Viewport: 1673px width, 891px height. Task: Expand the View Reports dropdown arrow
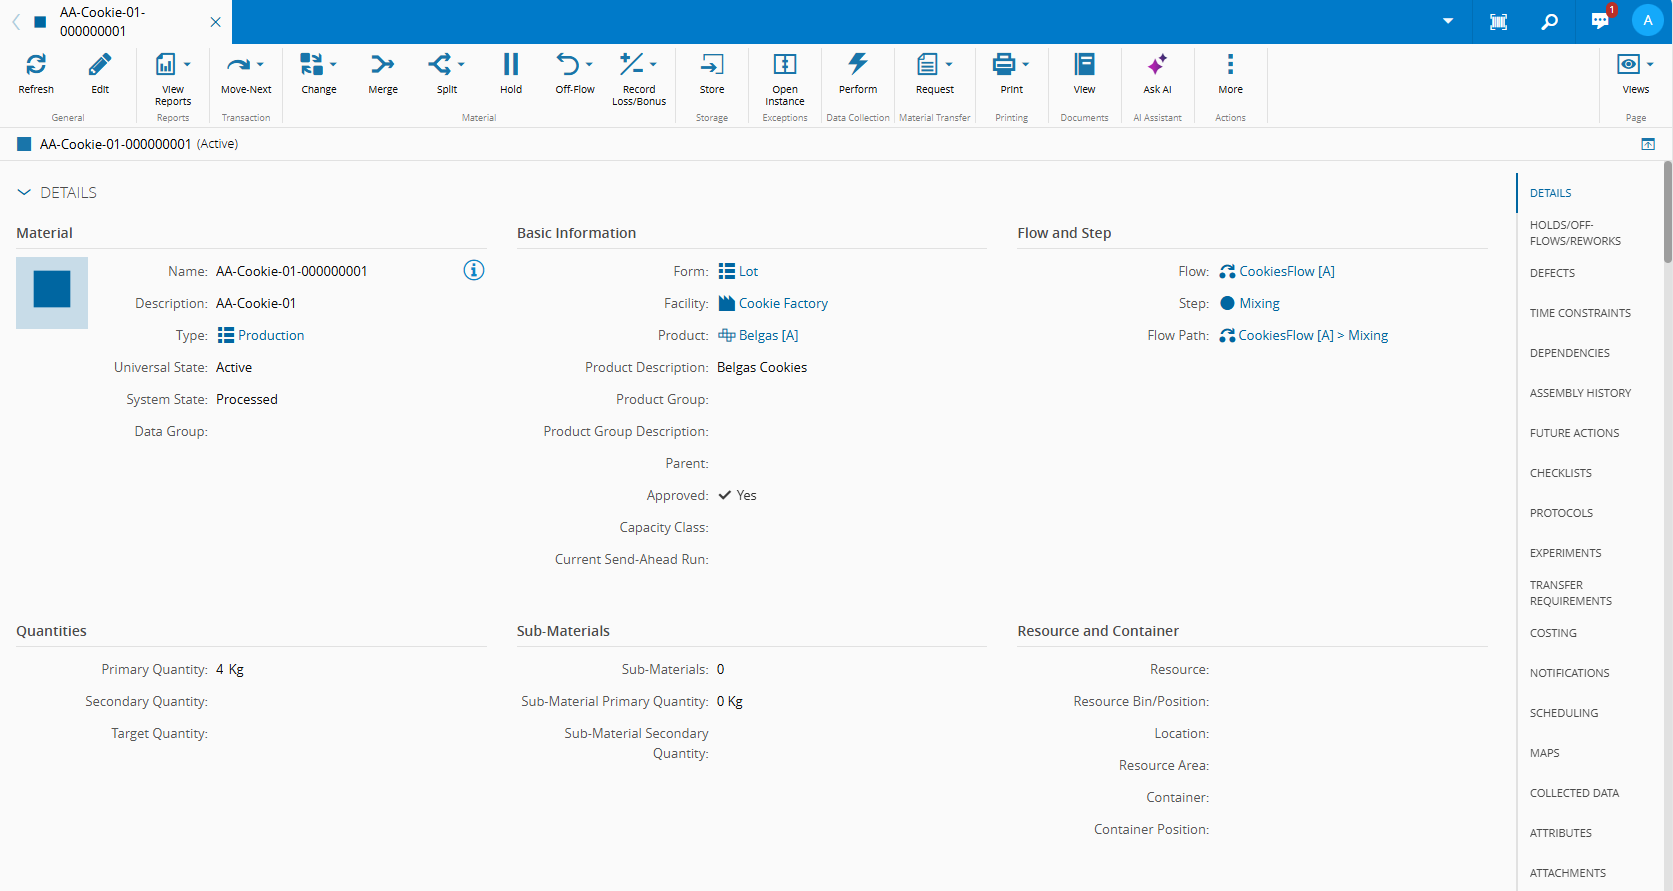[187, 65]
